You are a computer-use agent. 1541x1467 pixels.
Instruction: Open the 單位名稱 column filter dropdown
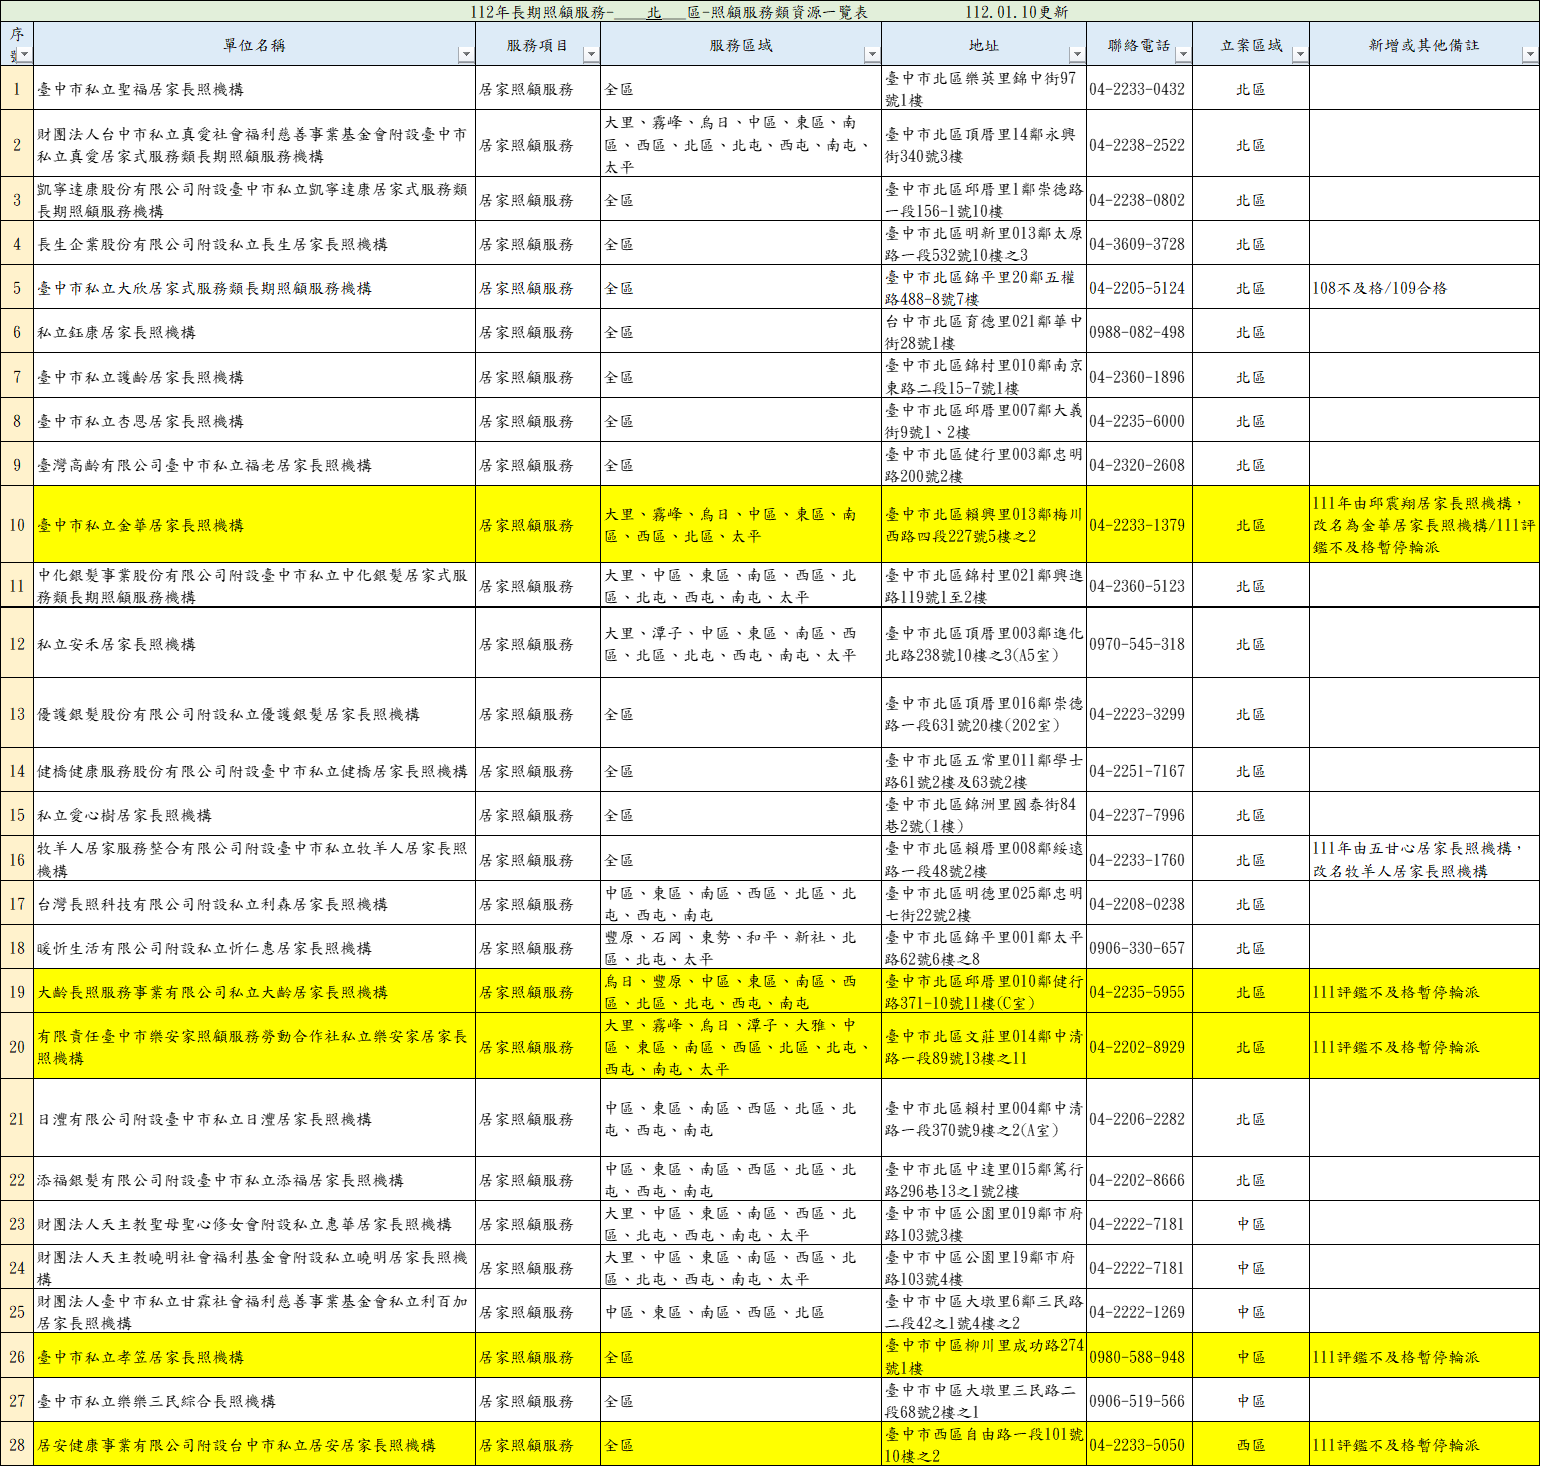coord(465,54)
